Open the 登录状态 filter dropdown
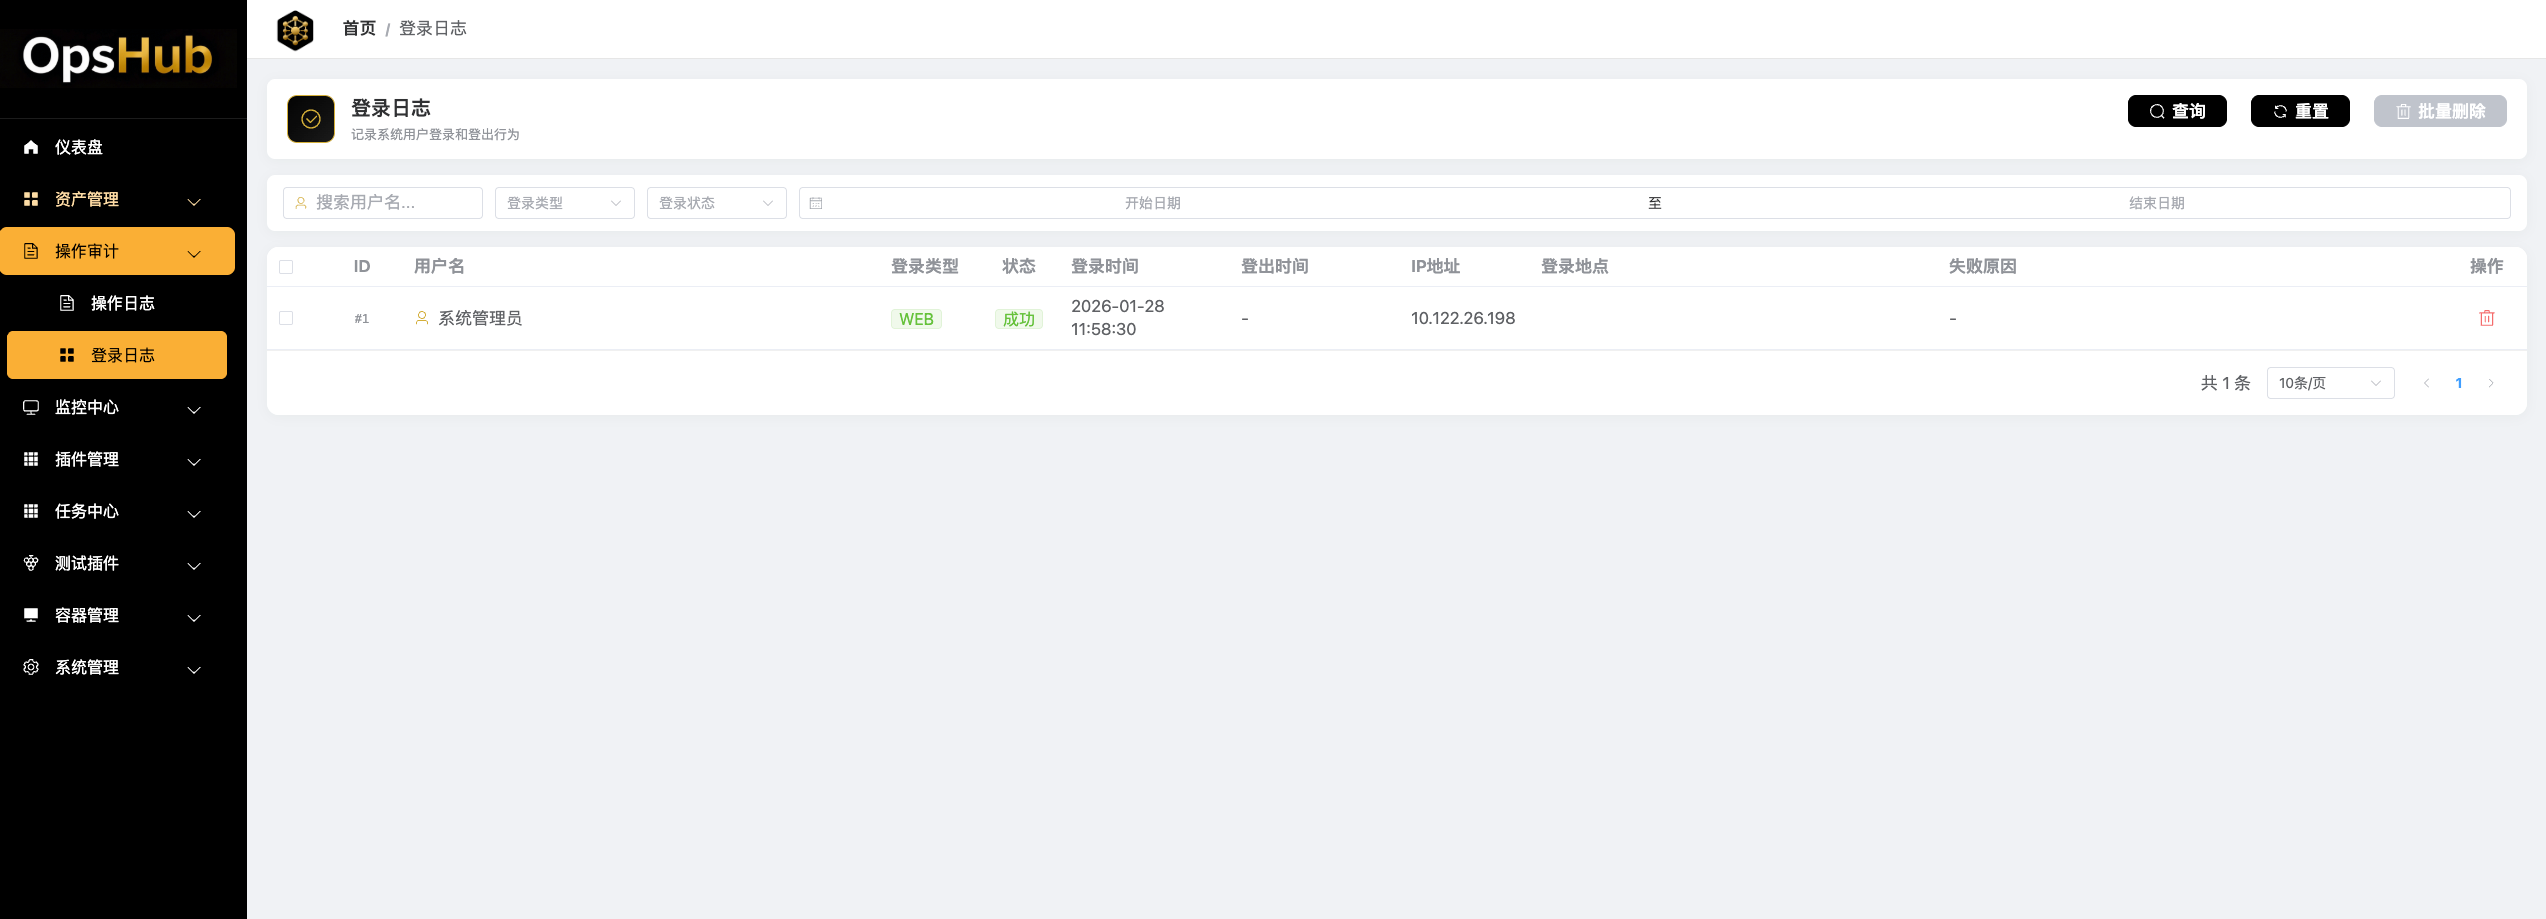This screenshot has height=919, width=2546. tap(716, 203)
